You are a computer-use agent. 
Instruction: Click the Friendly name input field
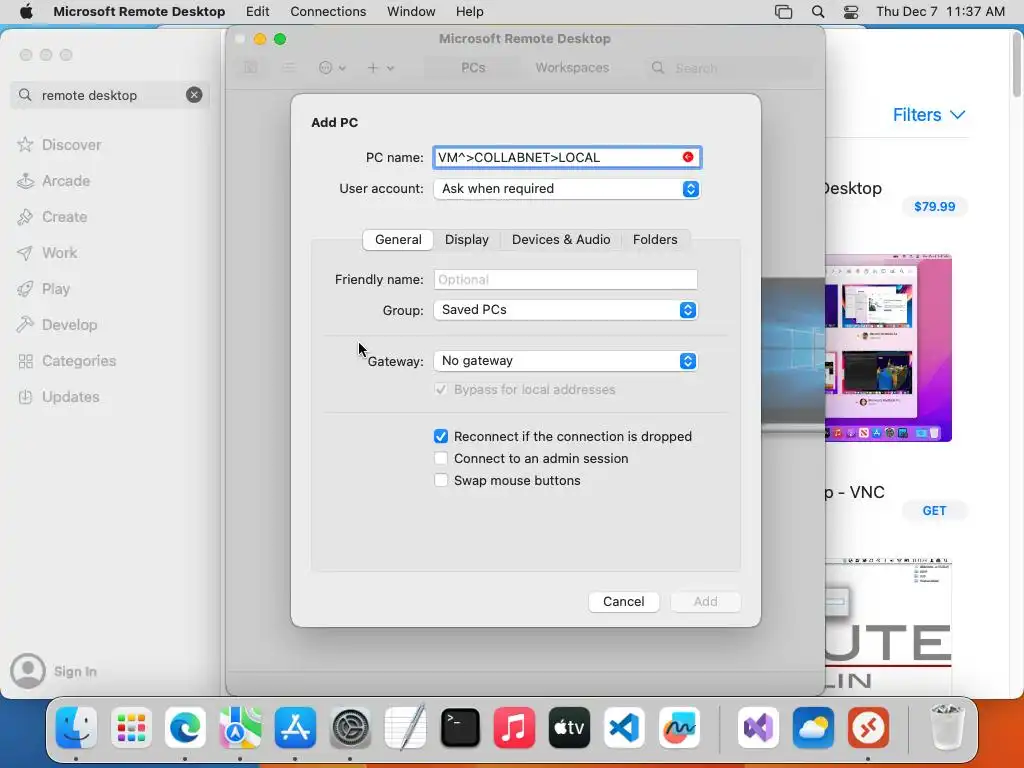tap(566, 280)
